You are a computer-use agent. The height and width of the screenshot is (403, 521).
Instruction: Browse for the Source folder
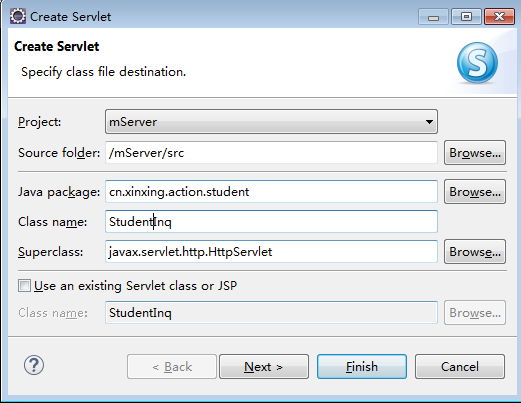click(475, 153)
